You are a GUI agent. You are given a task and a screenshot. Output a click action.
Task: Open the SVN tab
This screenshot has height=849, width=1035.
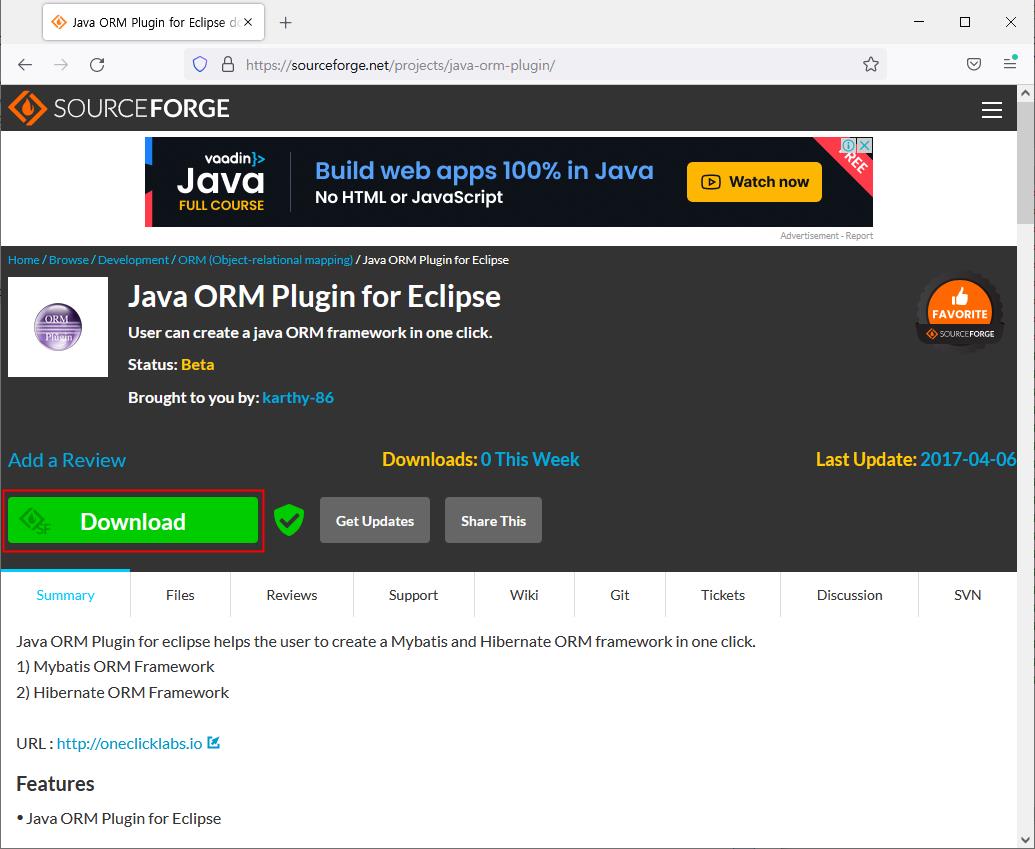pyautogui.click(x=968, y=595)
